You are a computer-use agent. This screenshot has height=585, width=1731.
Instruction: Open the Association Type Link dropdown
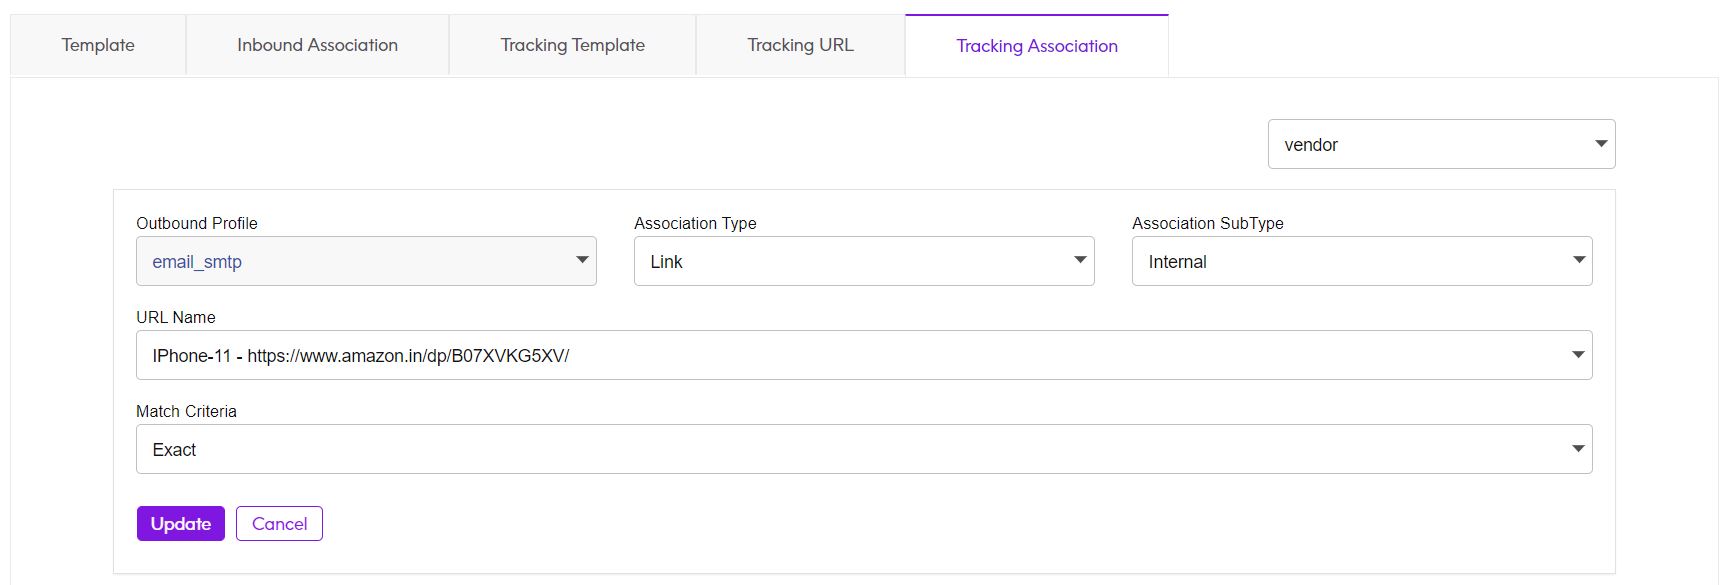[x=864, y=261]
